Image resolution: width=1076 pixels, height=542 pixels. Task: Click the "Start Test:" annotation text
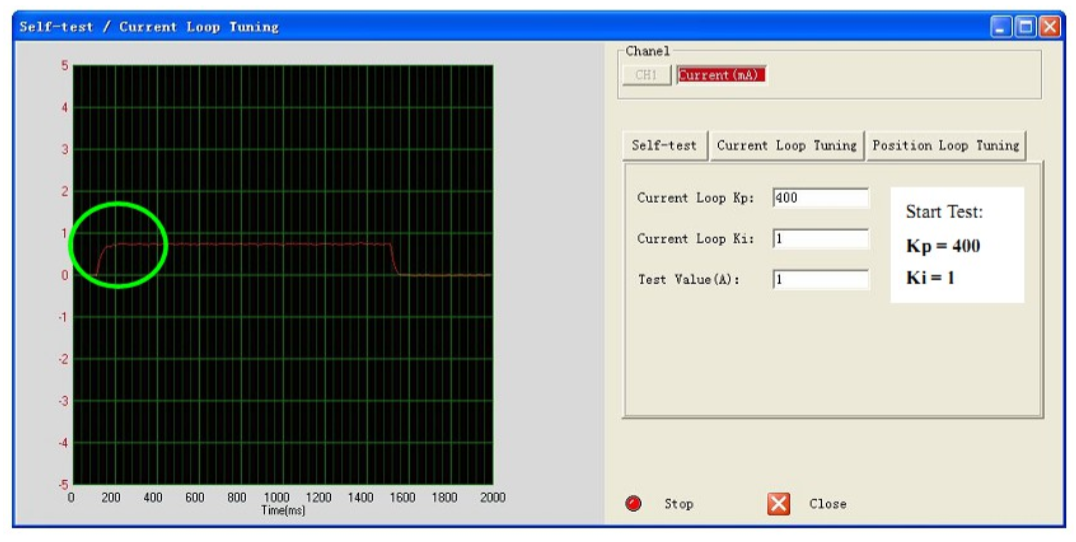click(944, 212)
